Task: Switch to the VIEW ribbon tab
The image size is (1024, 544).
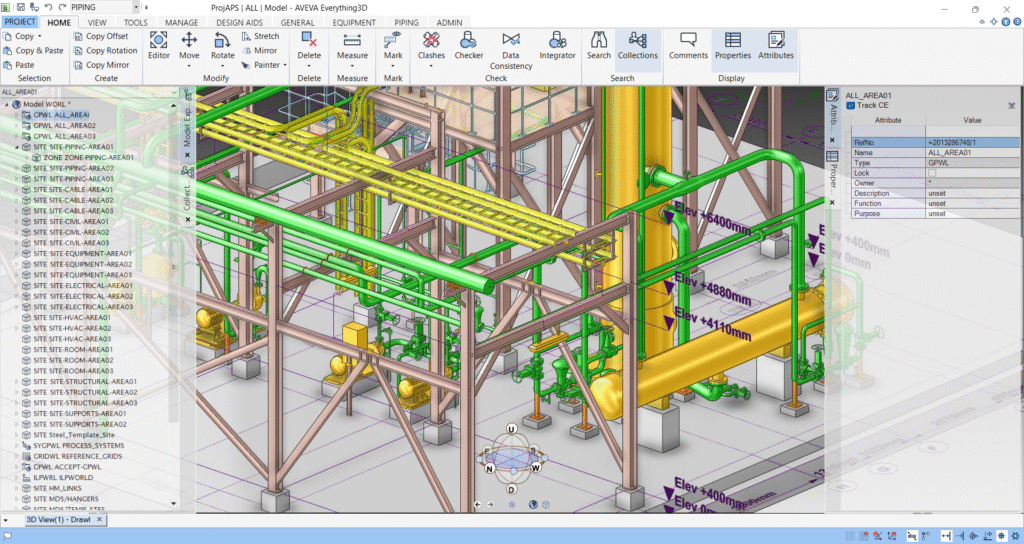Action: 97,22
